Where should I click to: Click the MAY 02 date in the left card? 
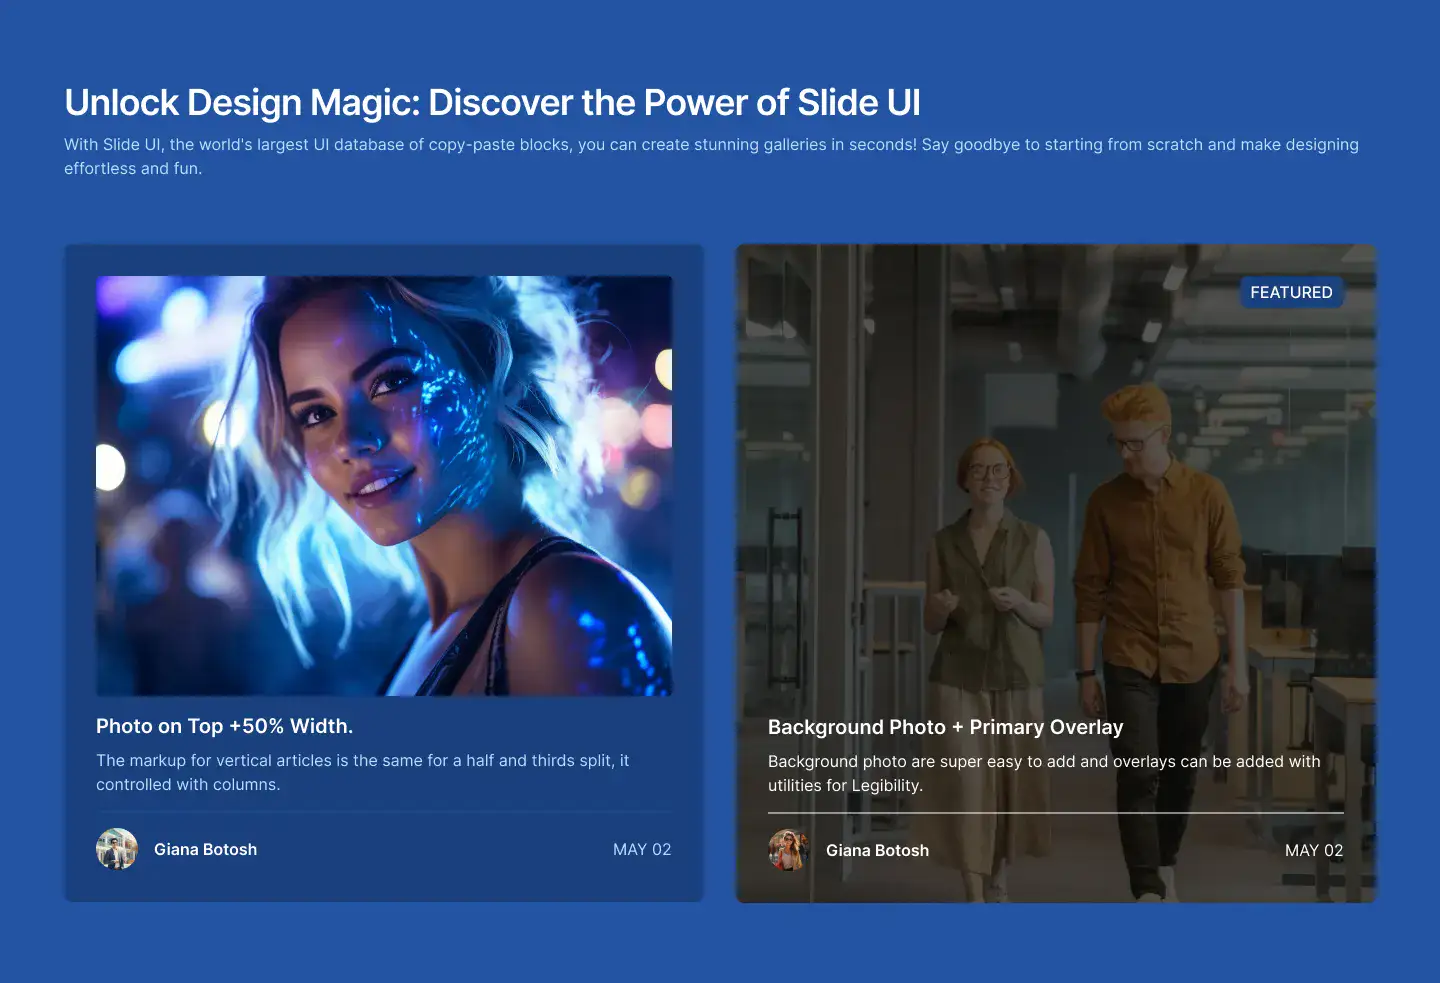(642, 849)
